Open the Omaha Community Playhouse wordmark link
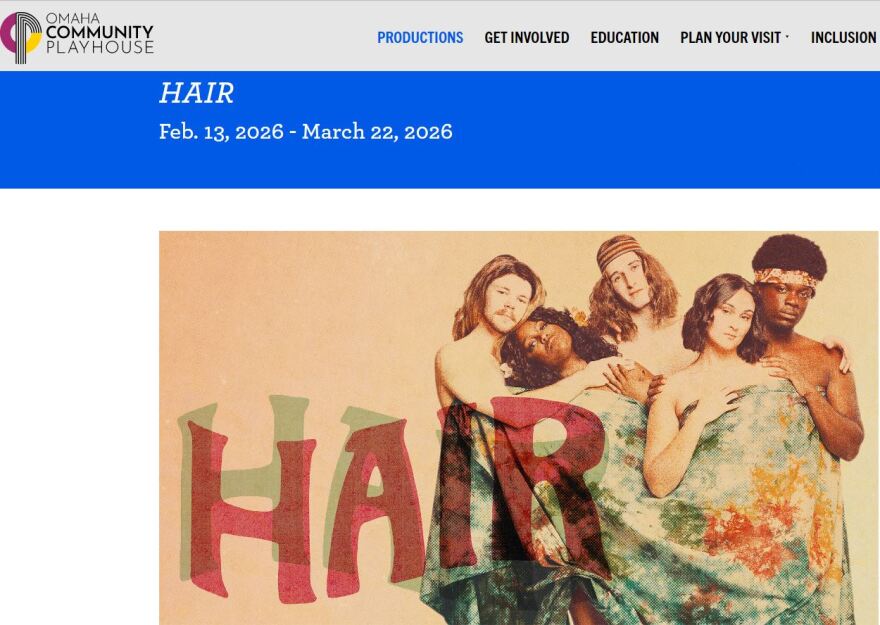 99,34
